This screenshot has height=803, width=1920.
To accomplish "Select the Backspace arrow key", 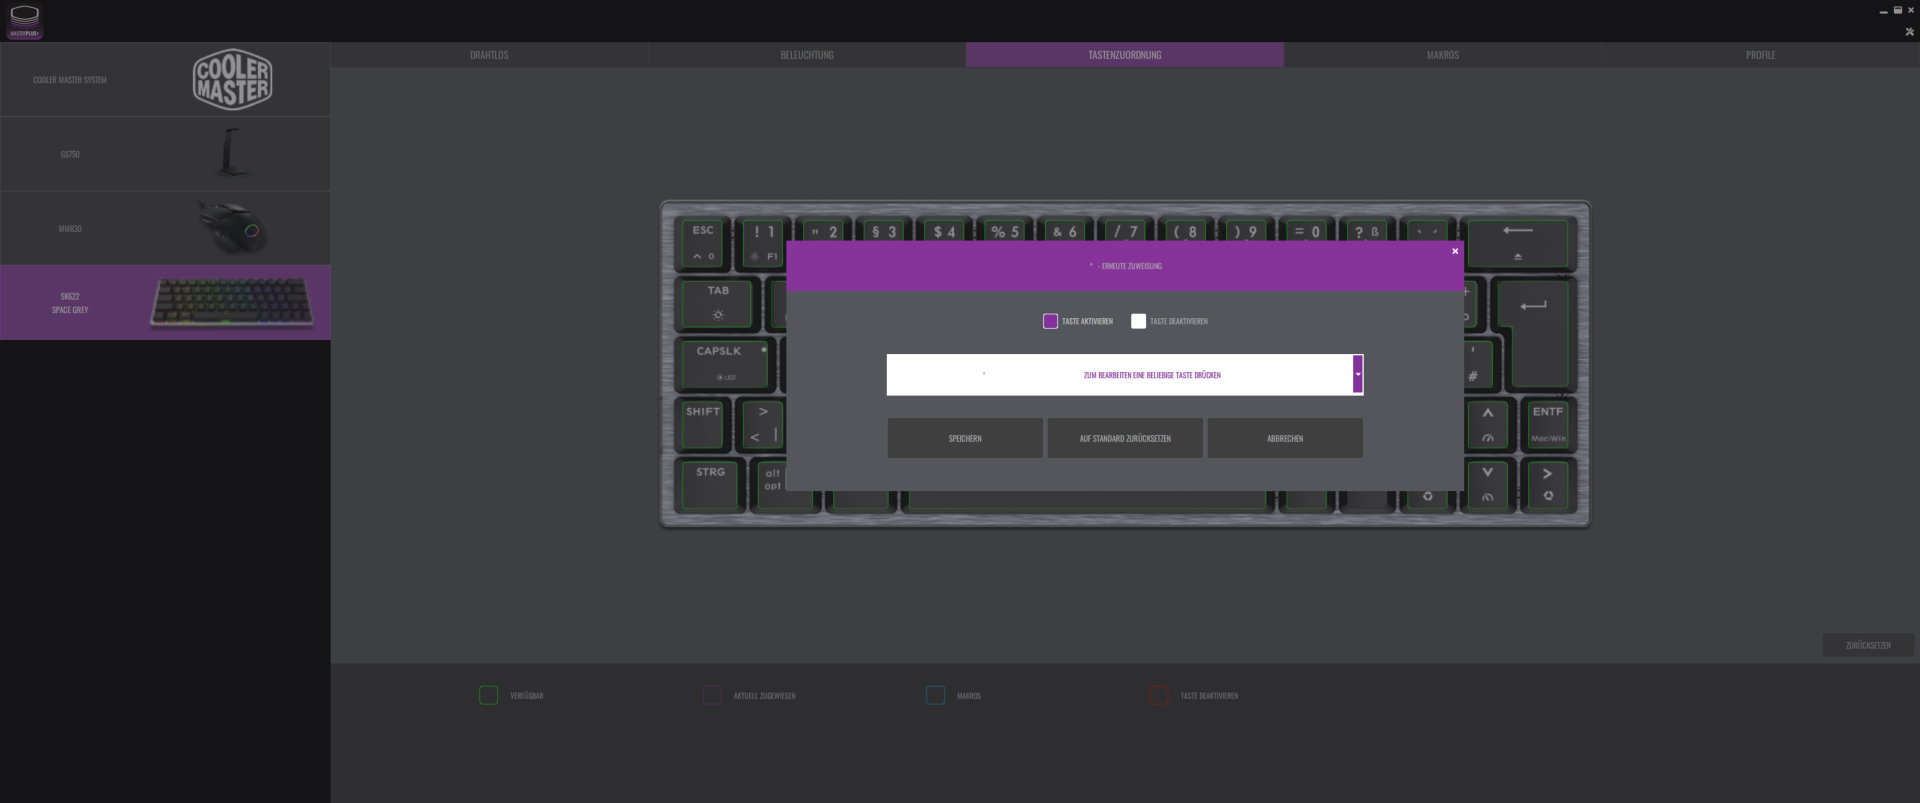I will pos(1517,243).
